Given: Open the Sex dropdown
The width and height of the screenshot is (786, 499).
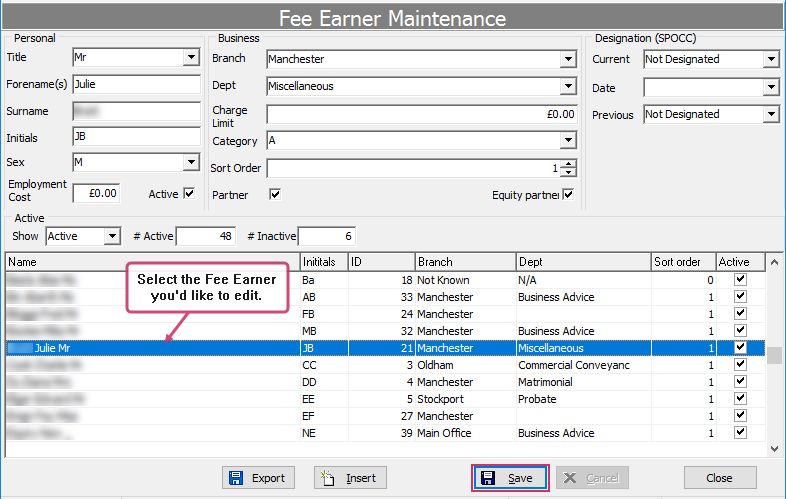Looking at the screenshot, I should click(191, 162).
